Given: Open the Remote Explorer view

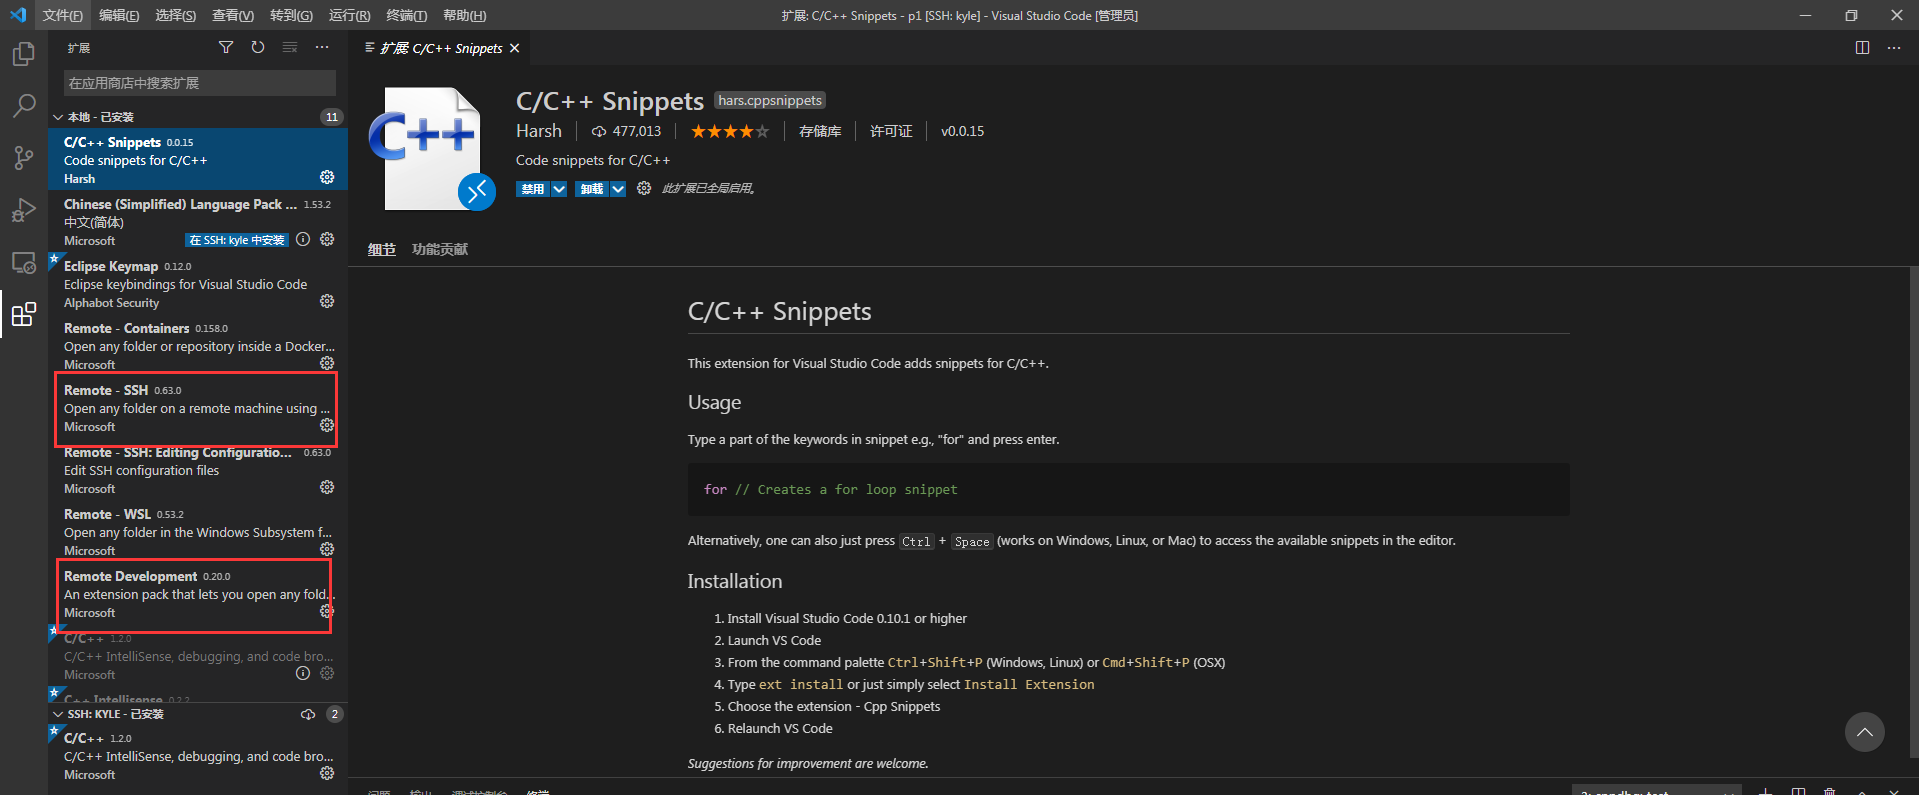Looking at the screenshot, I should click(24, 263).
